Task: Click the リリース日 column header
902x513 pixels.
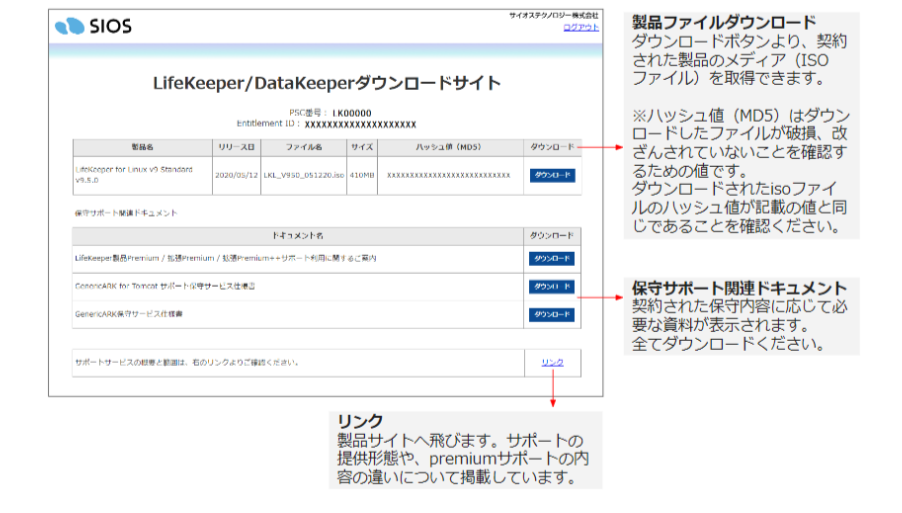Action: pos(236,147)
